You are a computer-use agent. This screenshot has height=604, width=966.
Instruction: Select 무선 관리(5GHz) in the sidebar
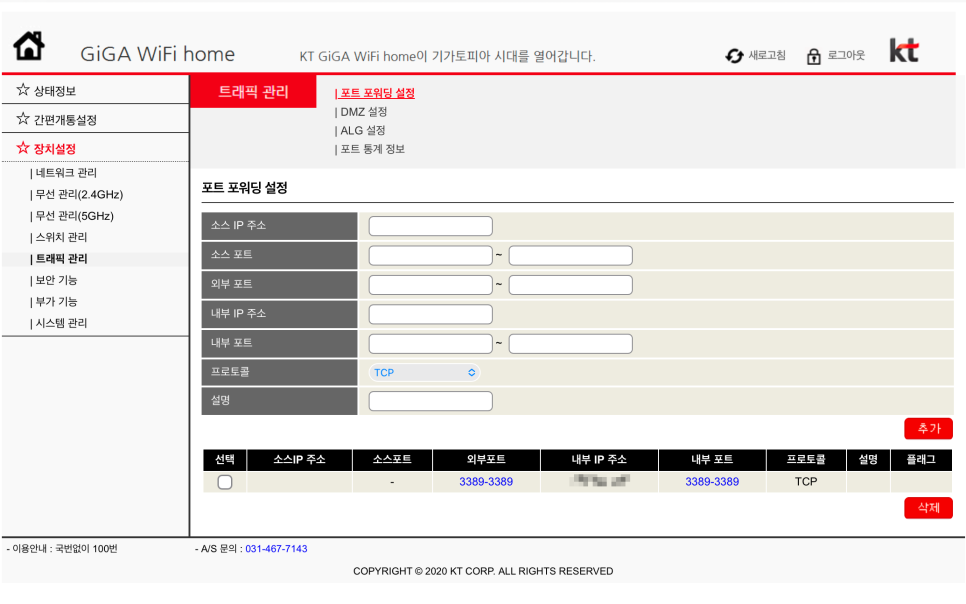(75, 216)
